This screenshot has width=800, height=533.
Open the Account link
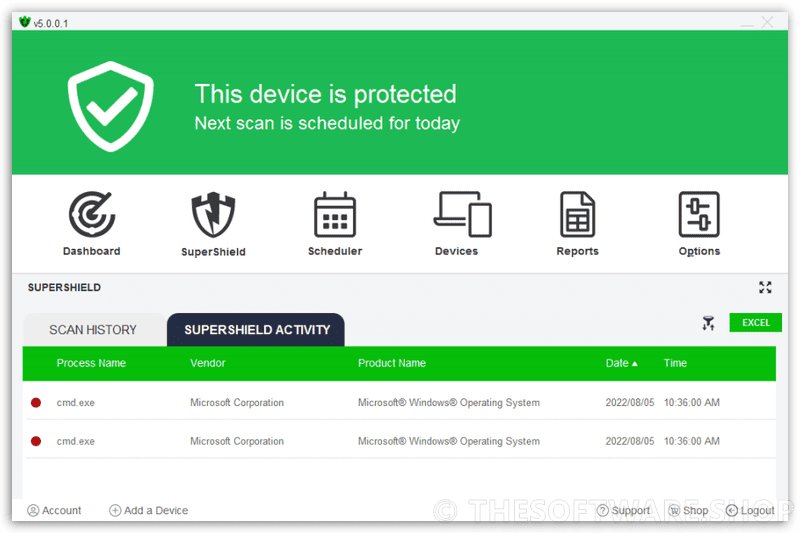point(54,510)
